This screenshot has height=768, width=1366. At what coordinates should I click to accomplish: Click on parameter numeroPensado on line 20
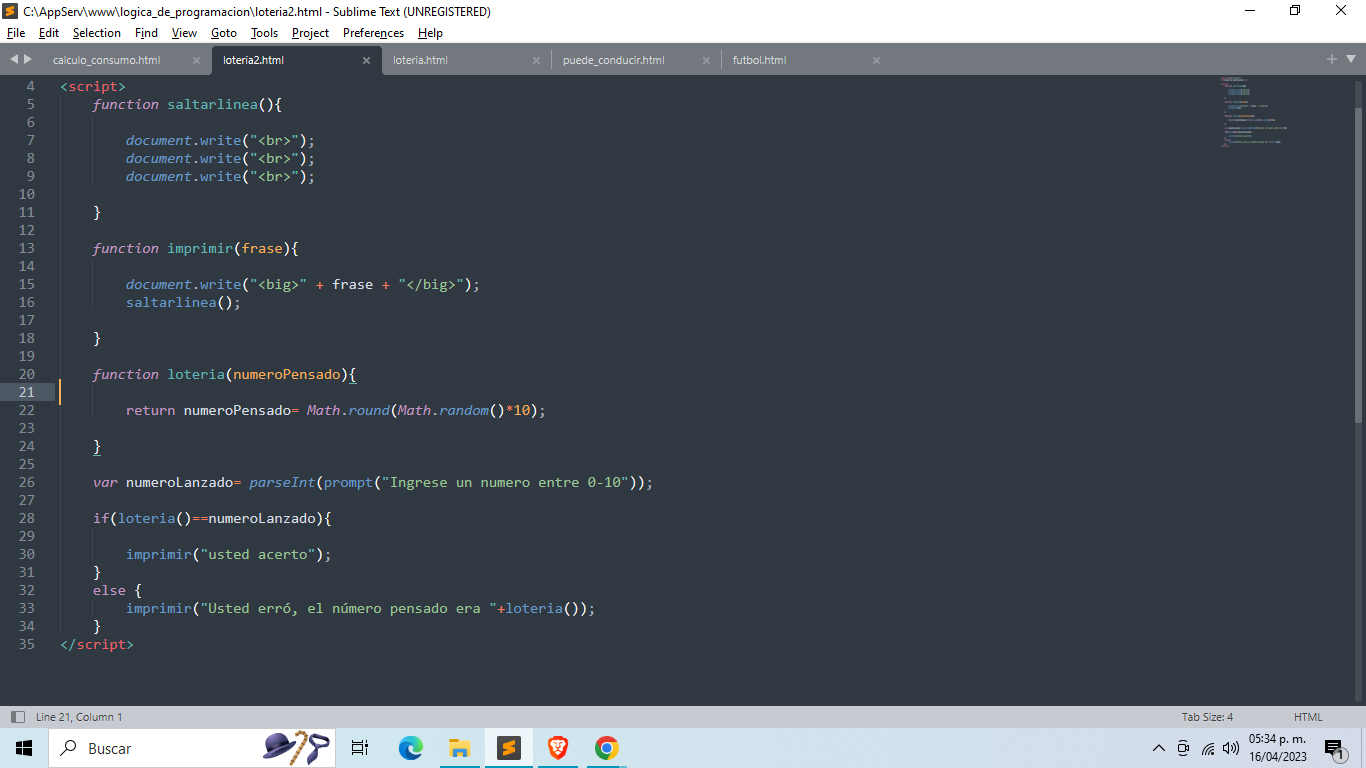287,374
